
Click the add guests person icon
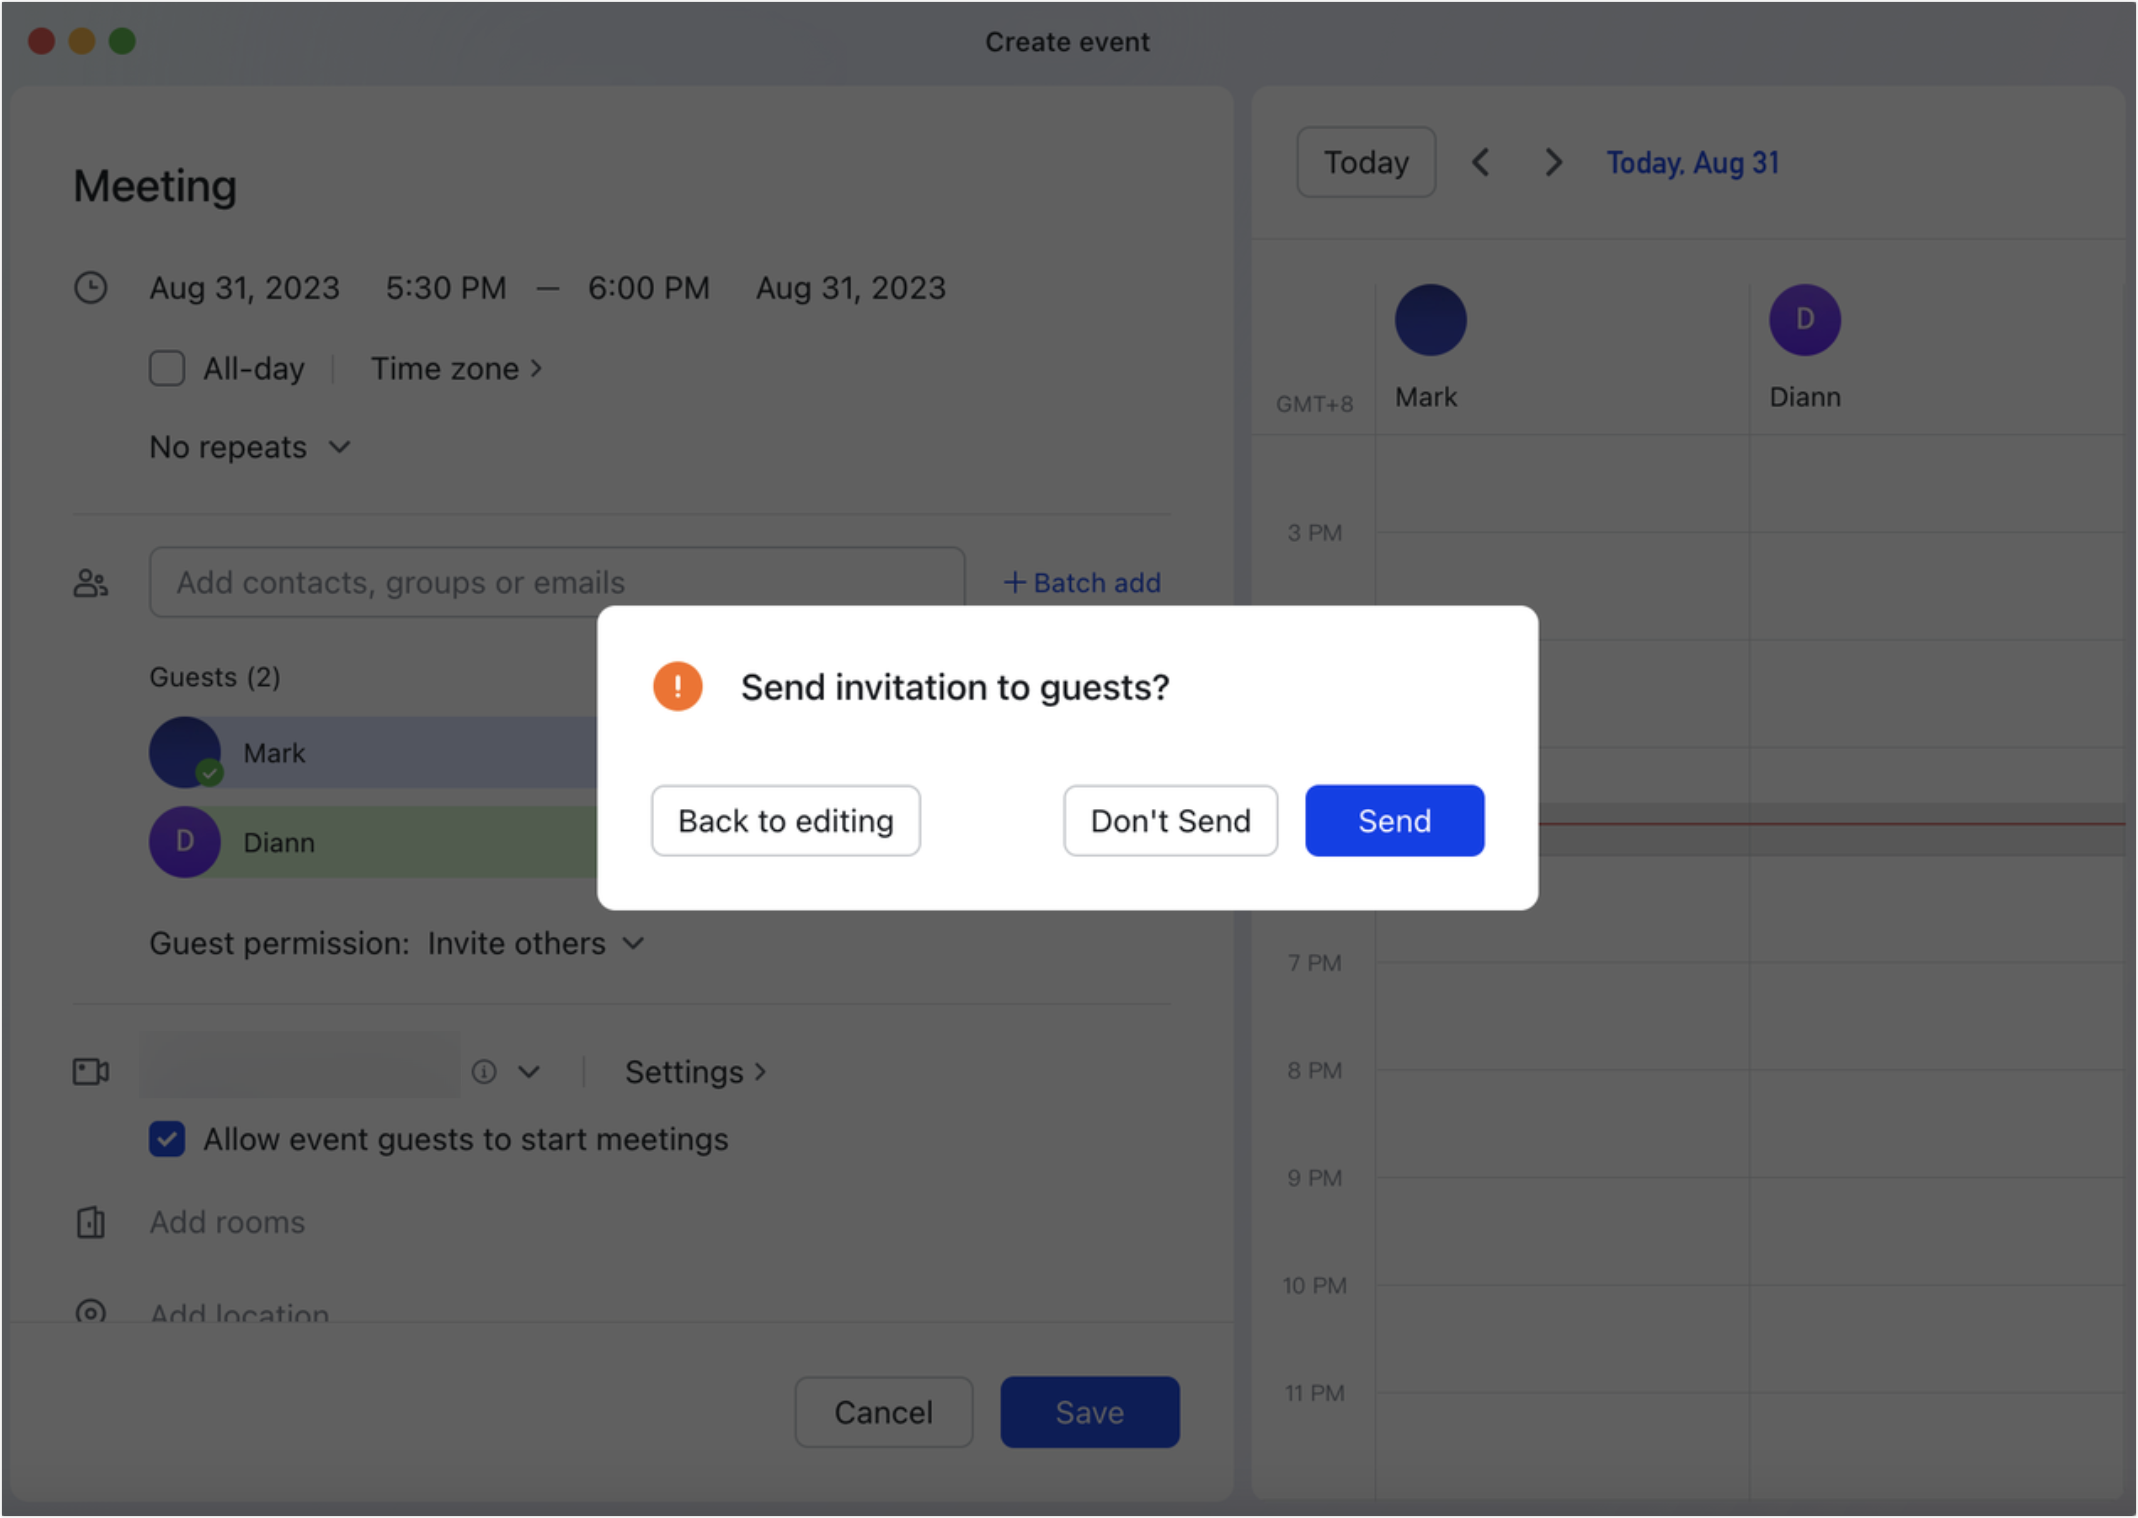[x=90, y=582]
